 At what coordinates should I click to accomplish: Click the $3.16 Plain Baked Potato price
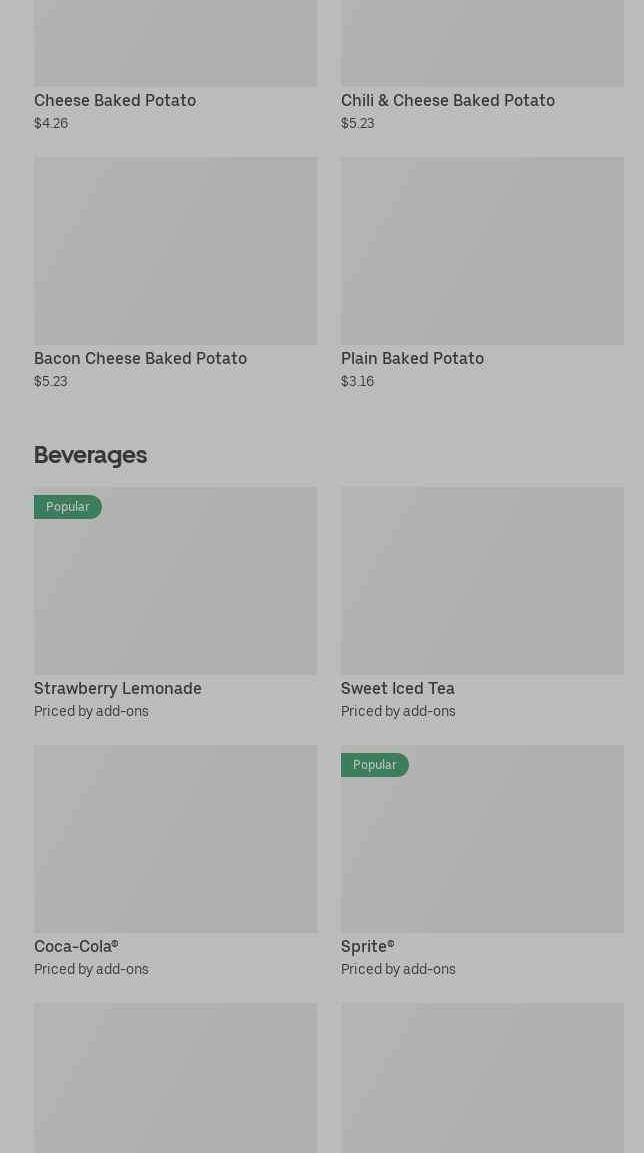(357, 382)
